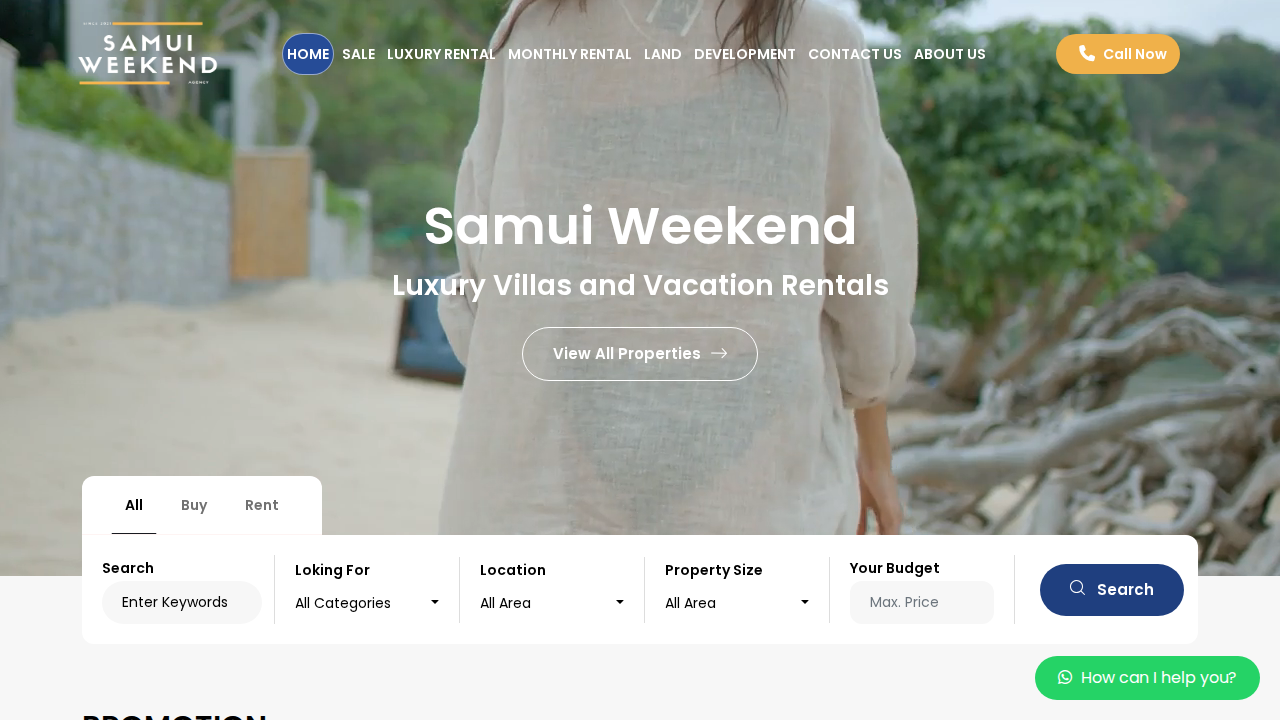Click the magnifier icon in Search button

pos(1077,588)
